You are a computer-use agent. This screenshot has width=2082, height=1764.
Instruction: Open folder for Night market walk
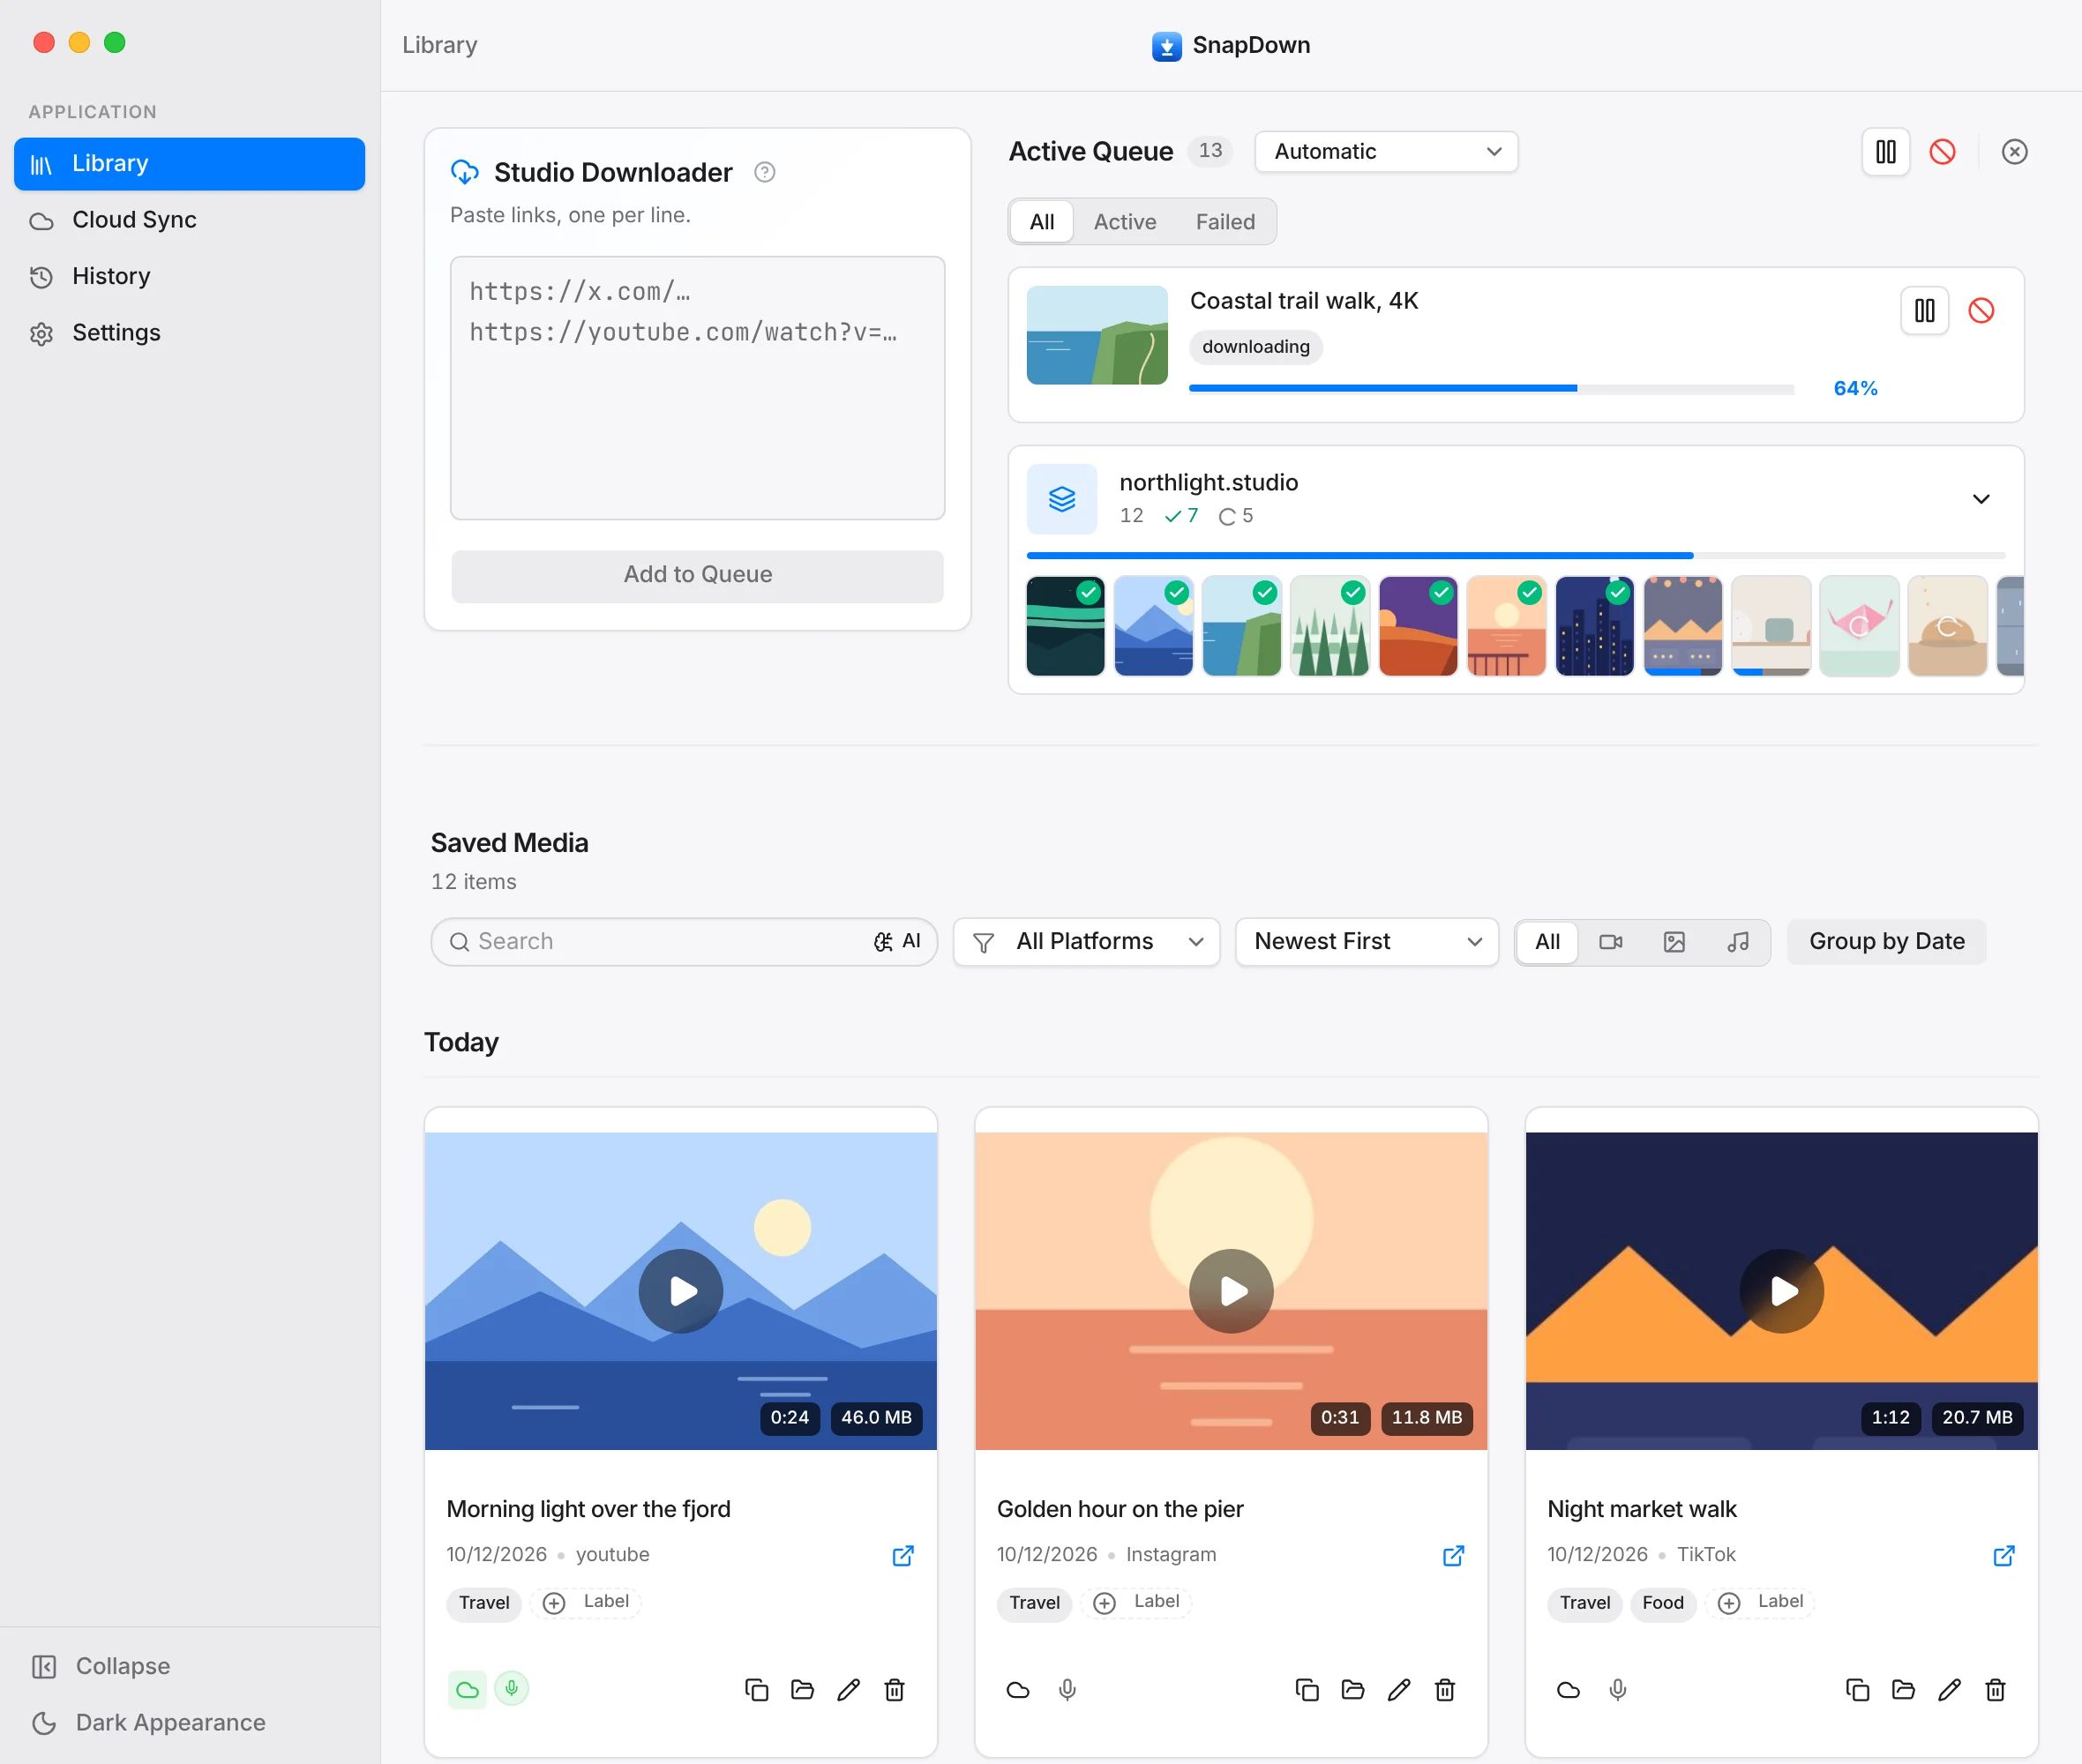pos(1903,1690)
